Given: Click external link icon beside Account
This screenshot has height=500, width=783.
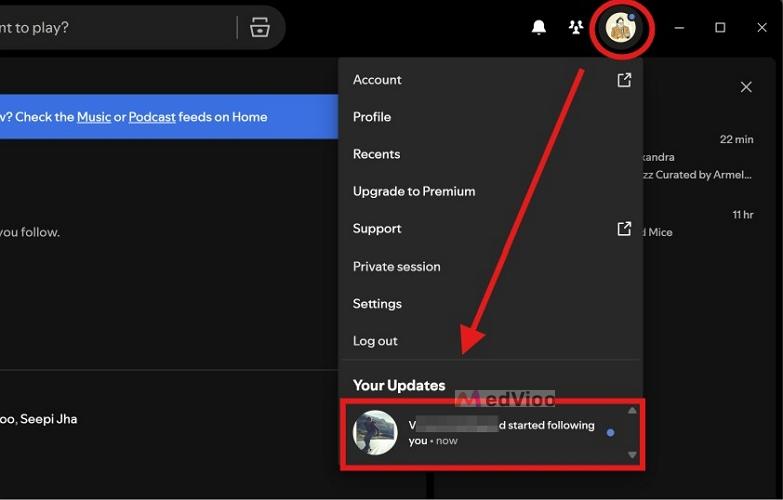Looking at the screenshot, I should click(624, 80).
